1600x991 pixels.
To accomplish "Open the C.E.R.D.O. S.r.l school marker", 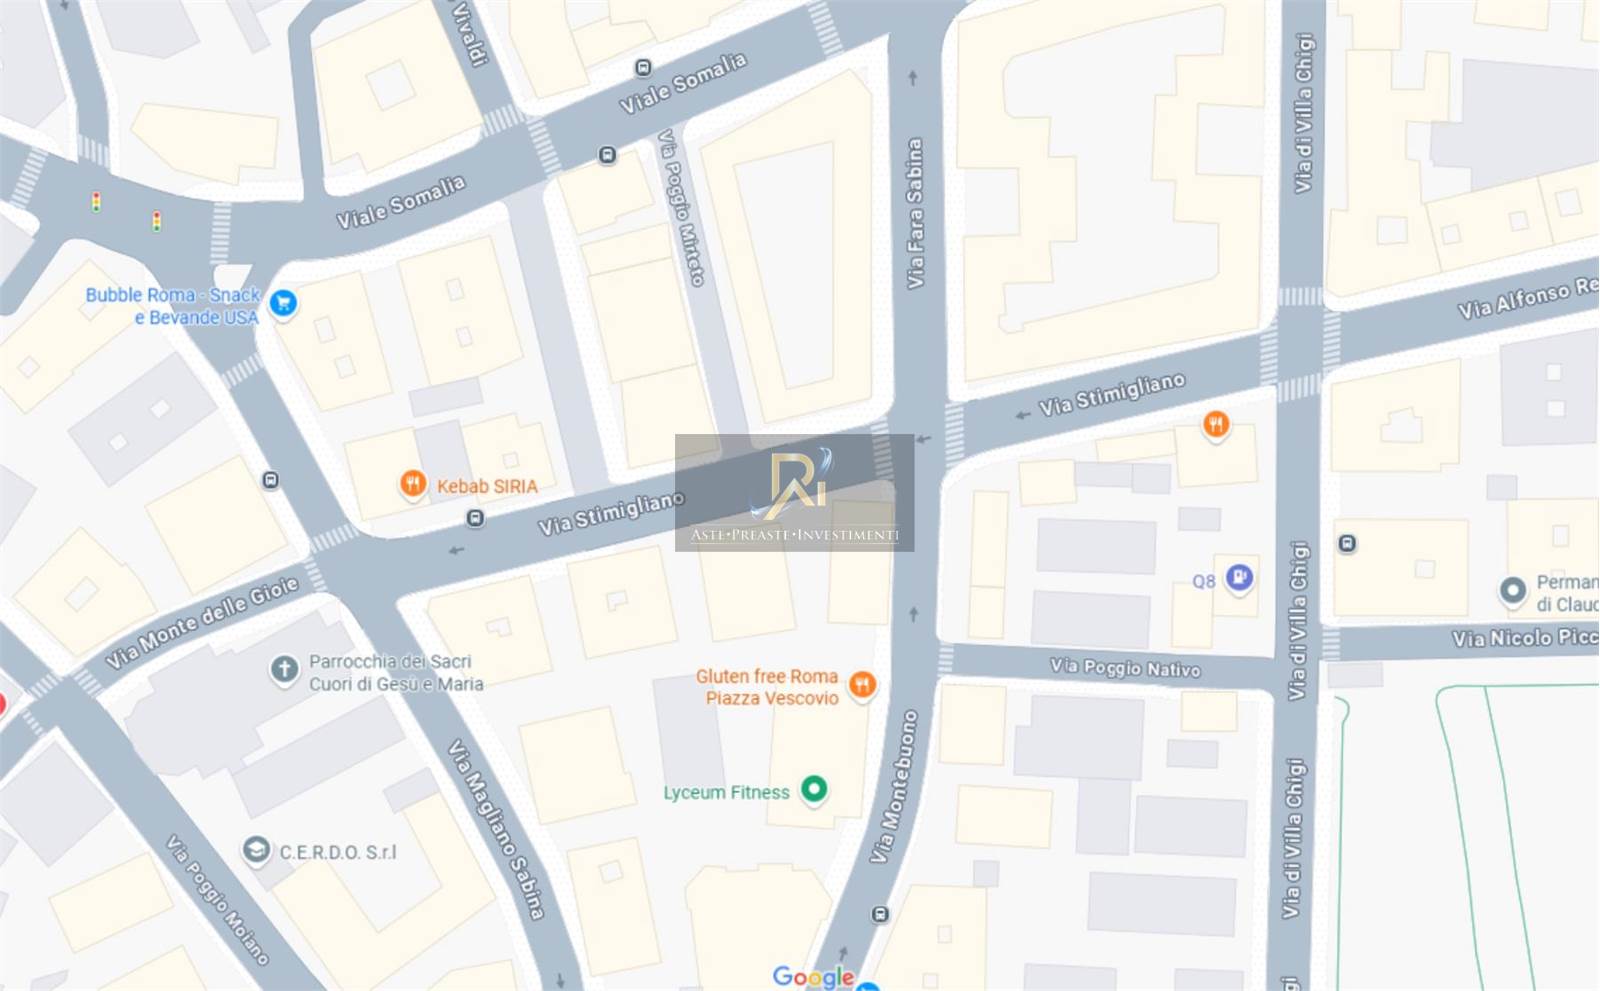I will 256,850.
